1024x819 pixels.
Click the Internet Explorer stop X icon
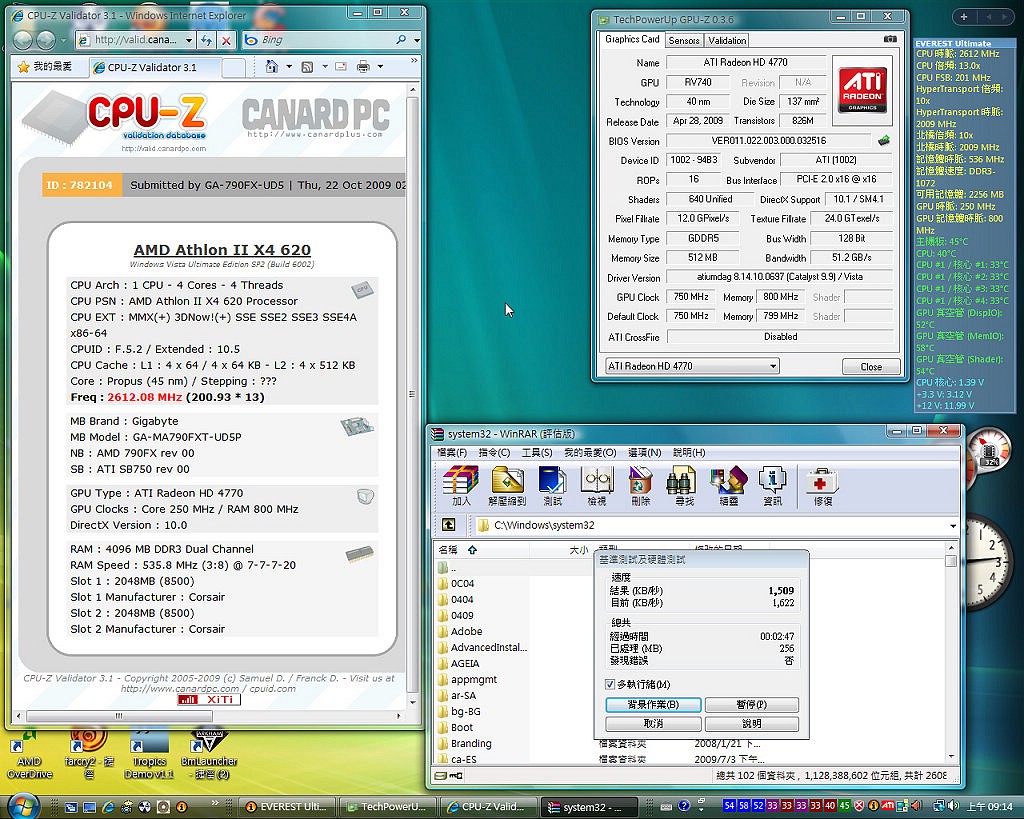(x=226, y=40)
